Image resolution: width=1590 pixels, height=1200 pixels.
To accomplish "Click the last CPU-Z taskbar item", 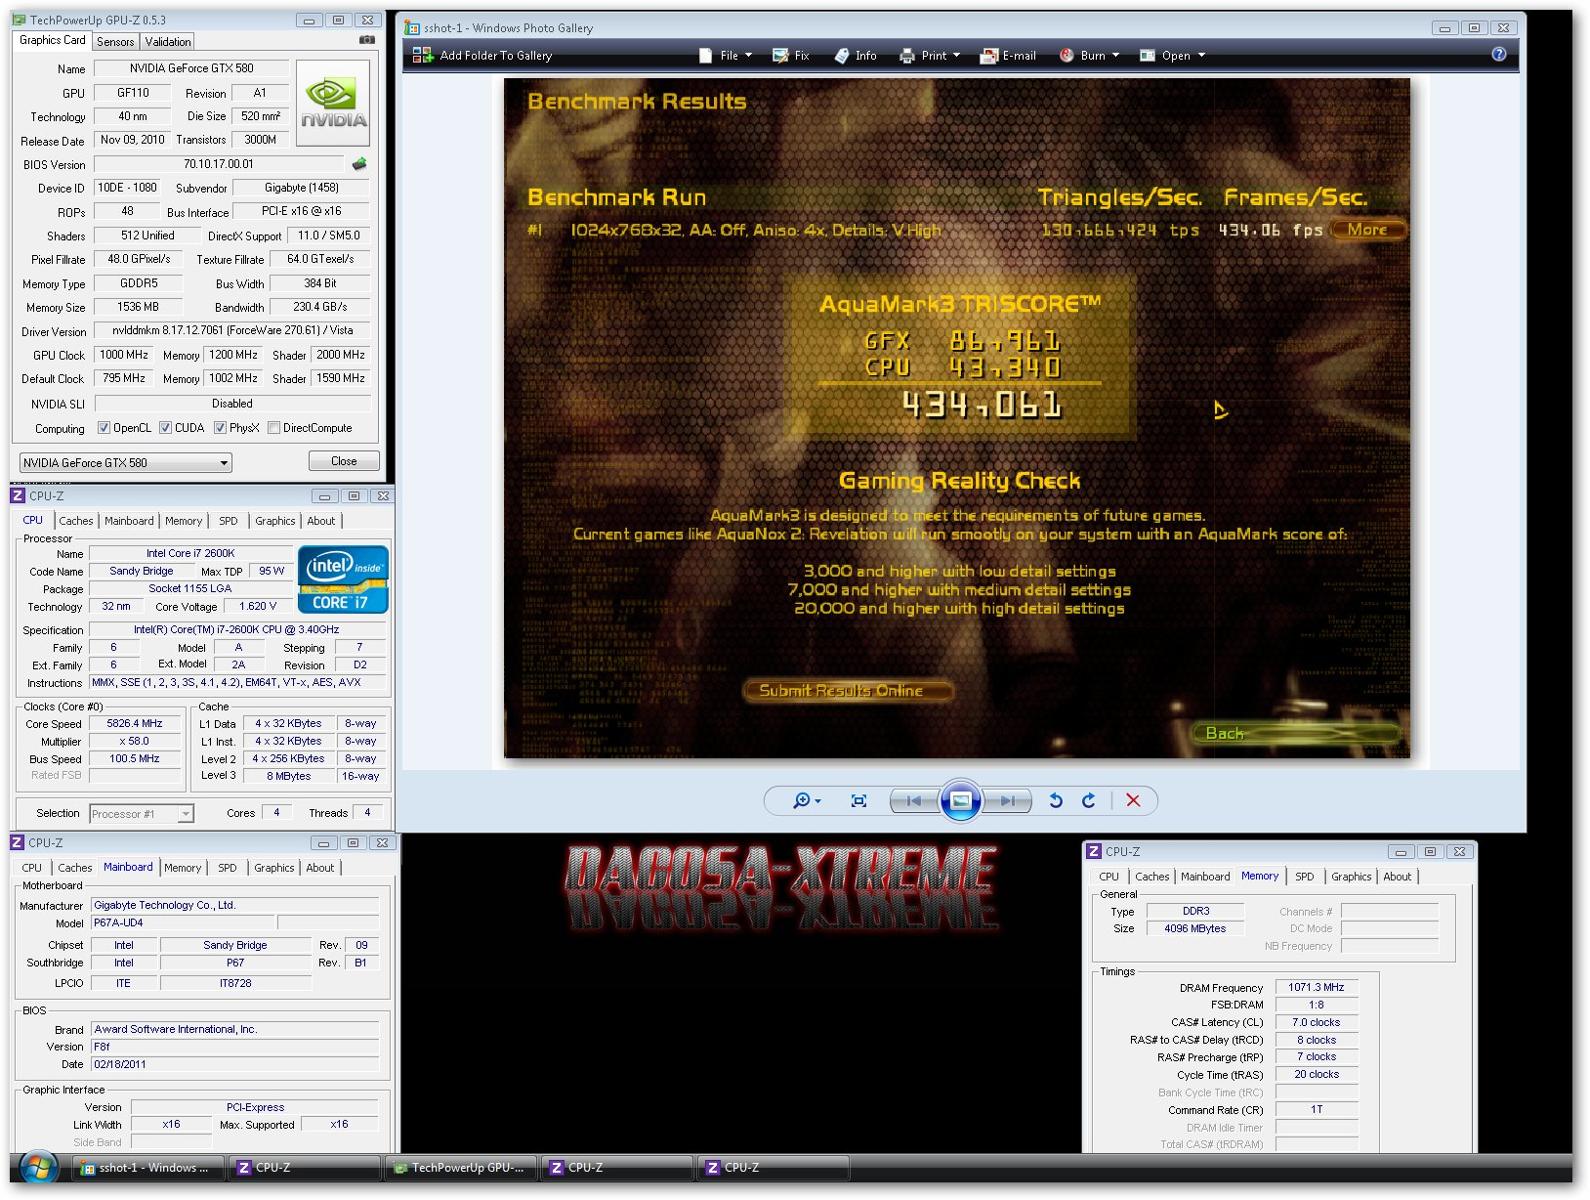I will pyautogui.click(x=773, y=1168).
